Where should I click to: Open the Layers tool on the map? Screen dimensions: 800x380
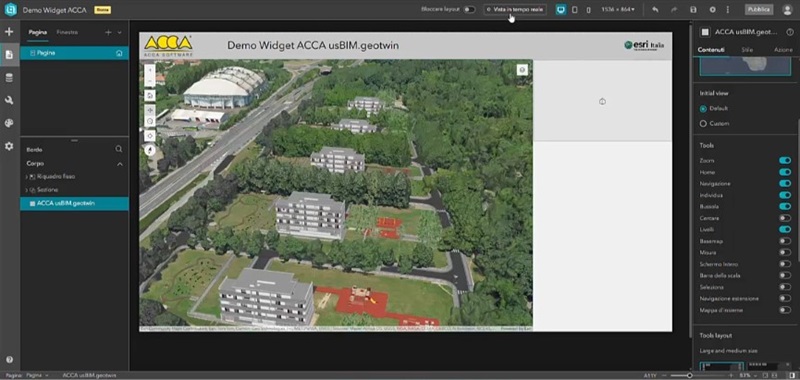click(x=522, y=70)
